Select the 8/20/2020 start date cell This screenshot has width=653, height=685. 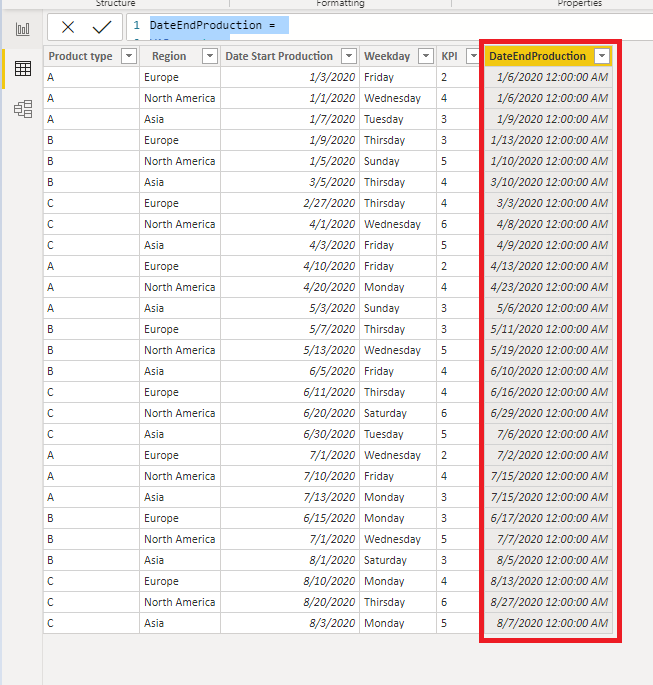[290, 602]
